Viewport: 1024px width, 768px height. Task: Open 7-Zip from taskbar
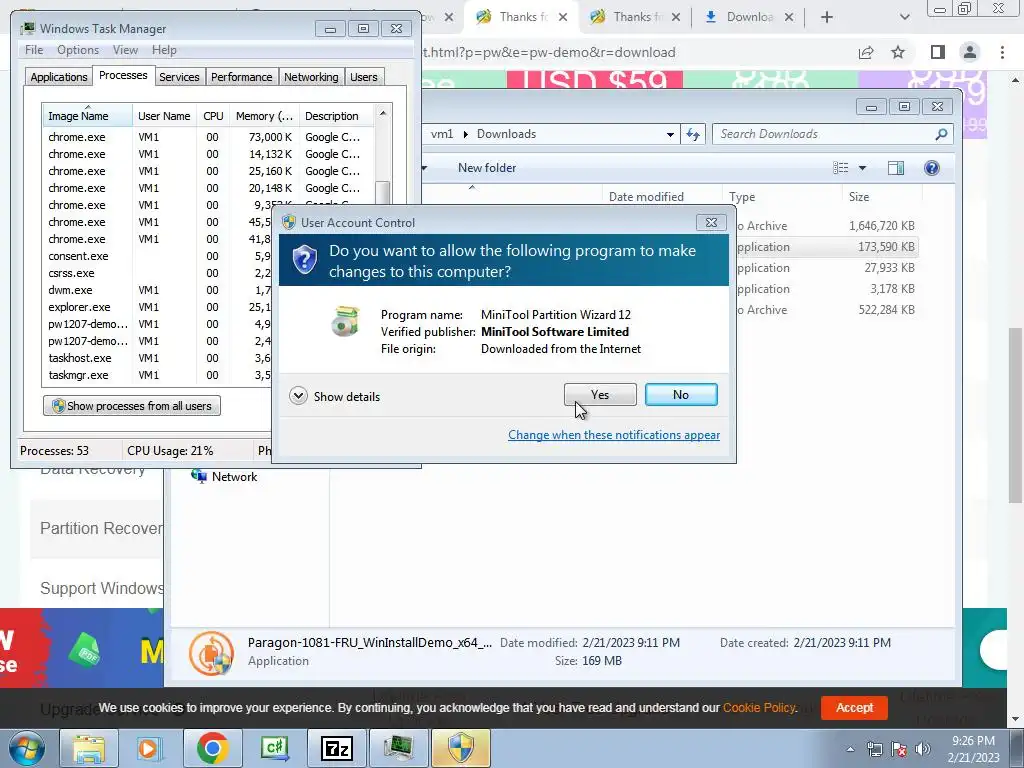pos(336,748)
